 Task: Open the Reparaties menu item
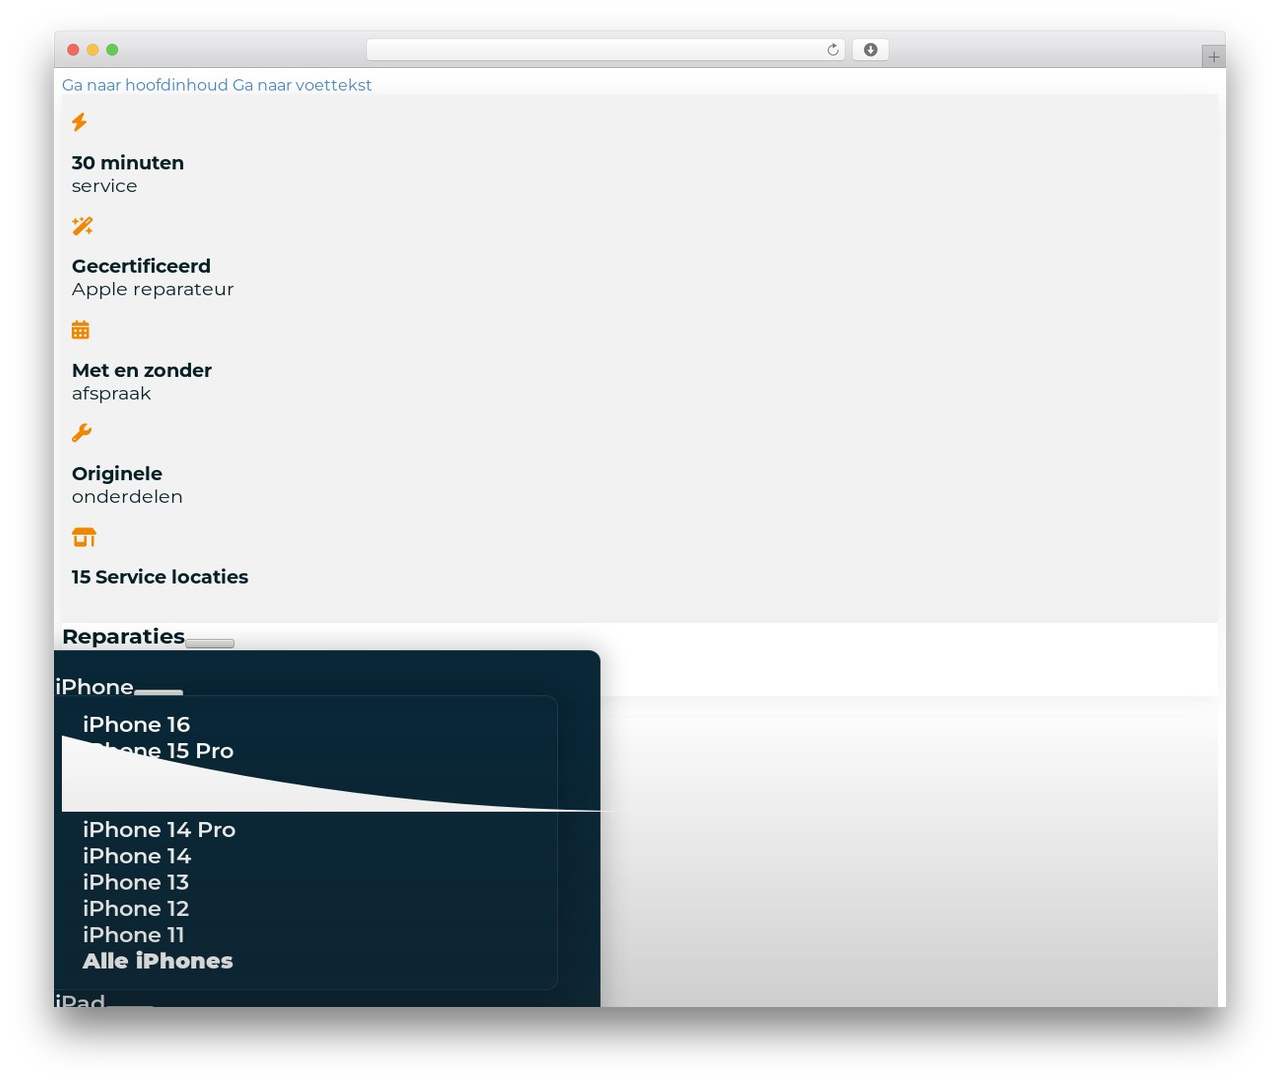[x=123, y=636]
